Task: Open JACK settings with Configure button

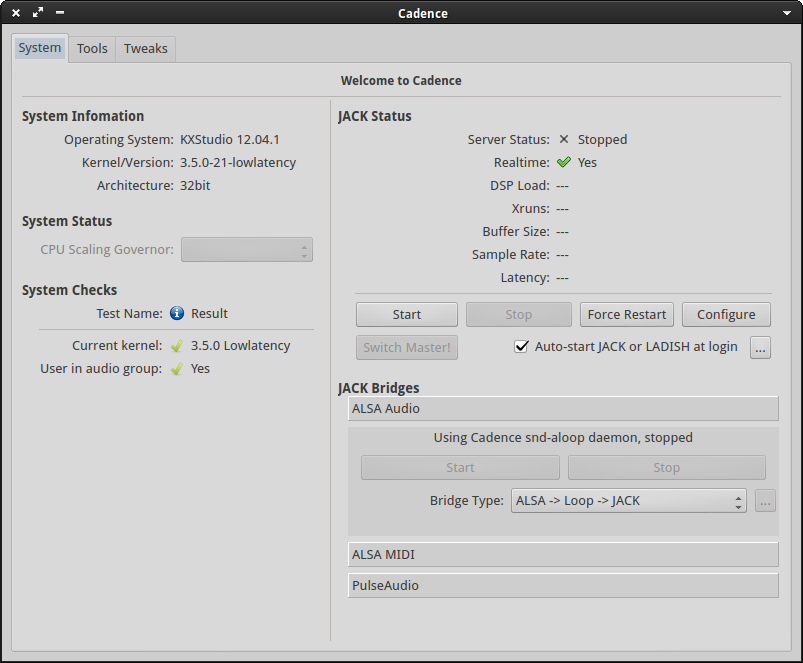Action: (x=726, y=315)
